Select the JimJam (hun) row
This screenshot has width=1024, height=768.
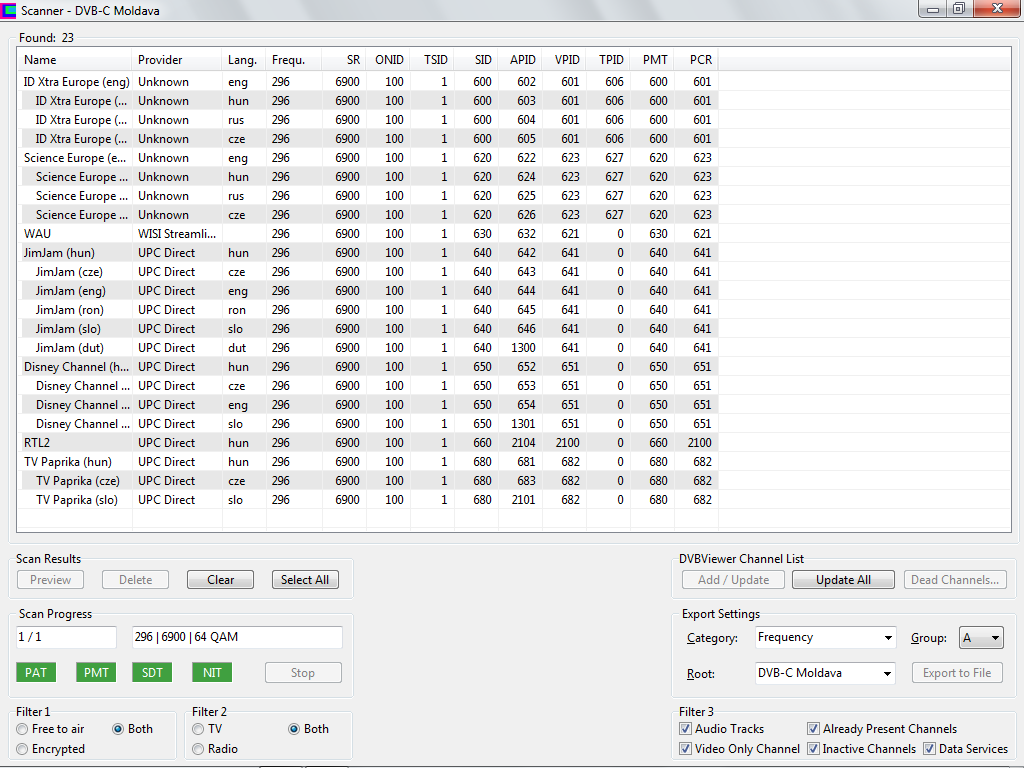(x=368, y=253)
